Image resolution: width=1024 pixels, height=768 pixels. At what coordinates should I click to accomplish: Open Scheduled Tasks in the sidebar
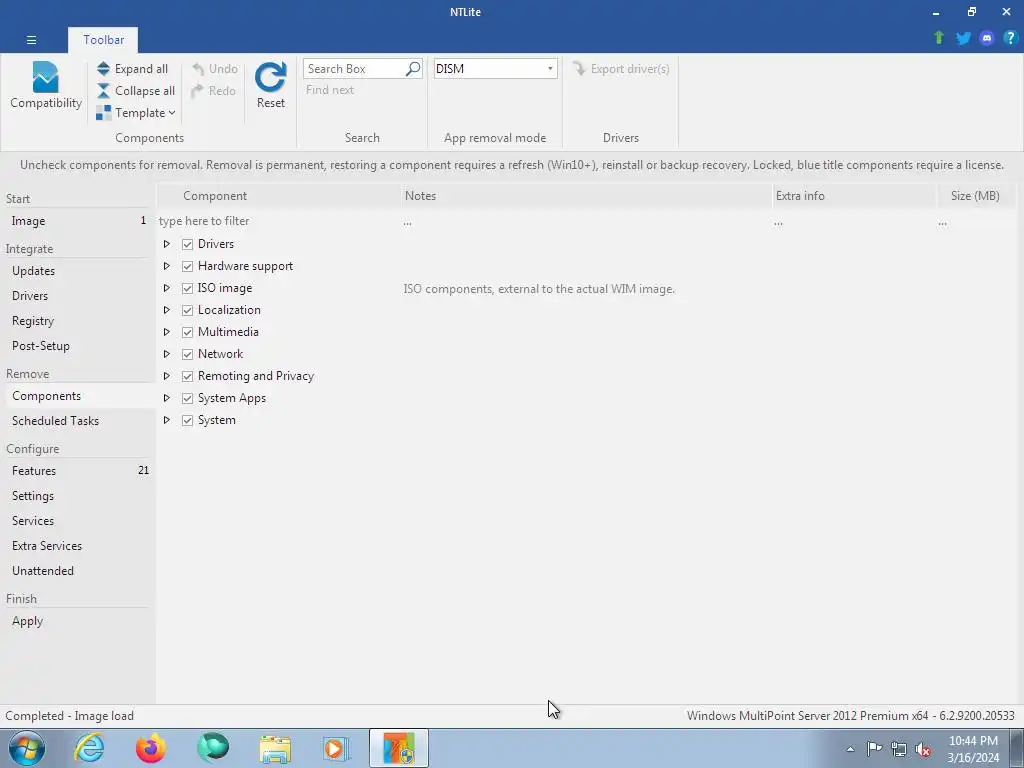tap(77, 421)
